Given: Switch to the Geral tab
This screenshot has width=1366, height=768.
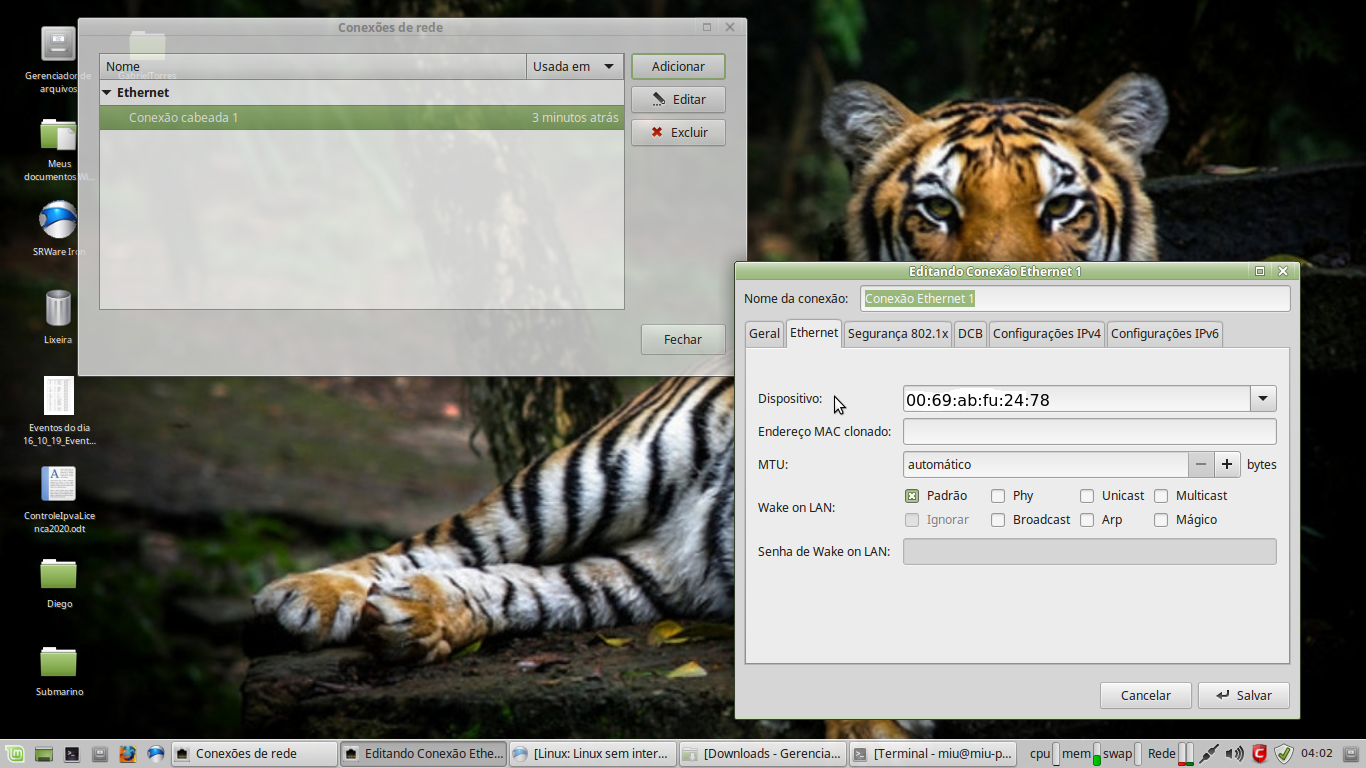Looking at the screenshot, I should point(764,334).
